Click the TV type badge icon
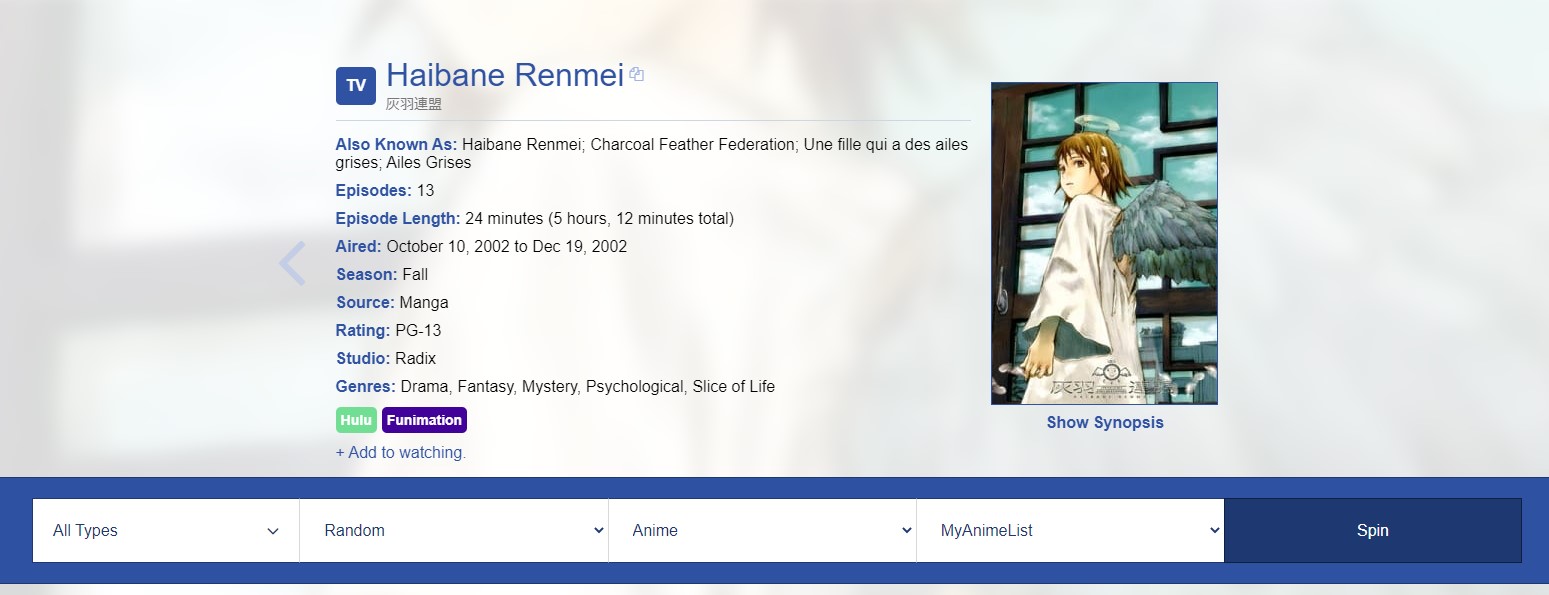The width and height of the screenshot is (1549, 595). (x=355, y=86)
